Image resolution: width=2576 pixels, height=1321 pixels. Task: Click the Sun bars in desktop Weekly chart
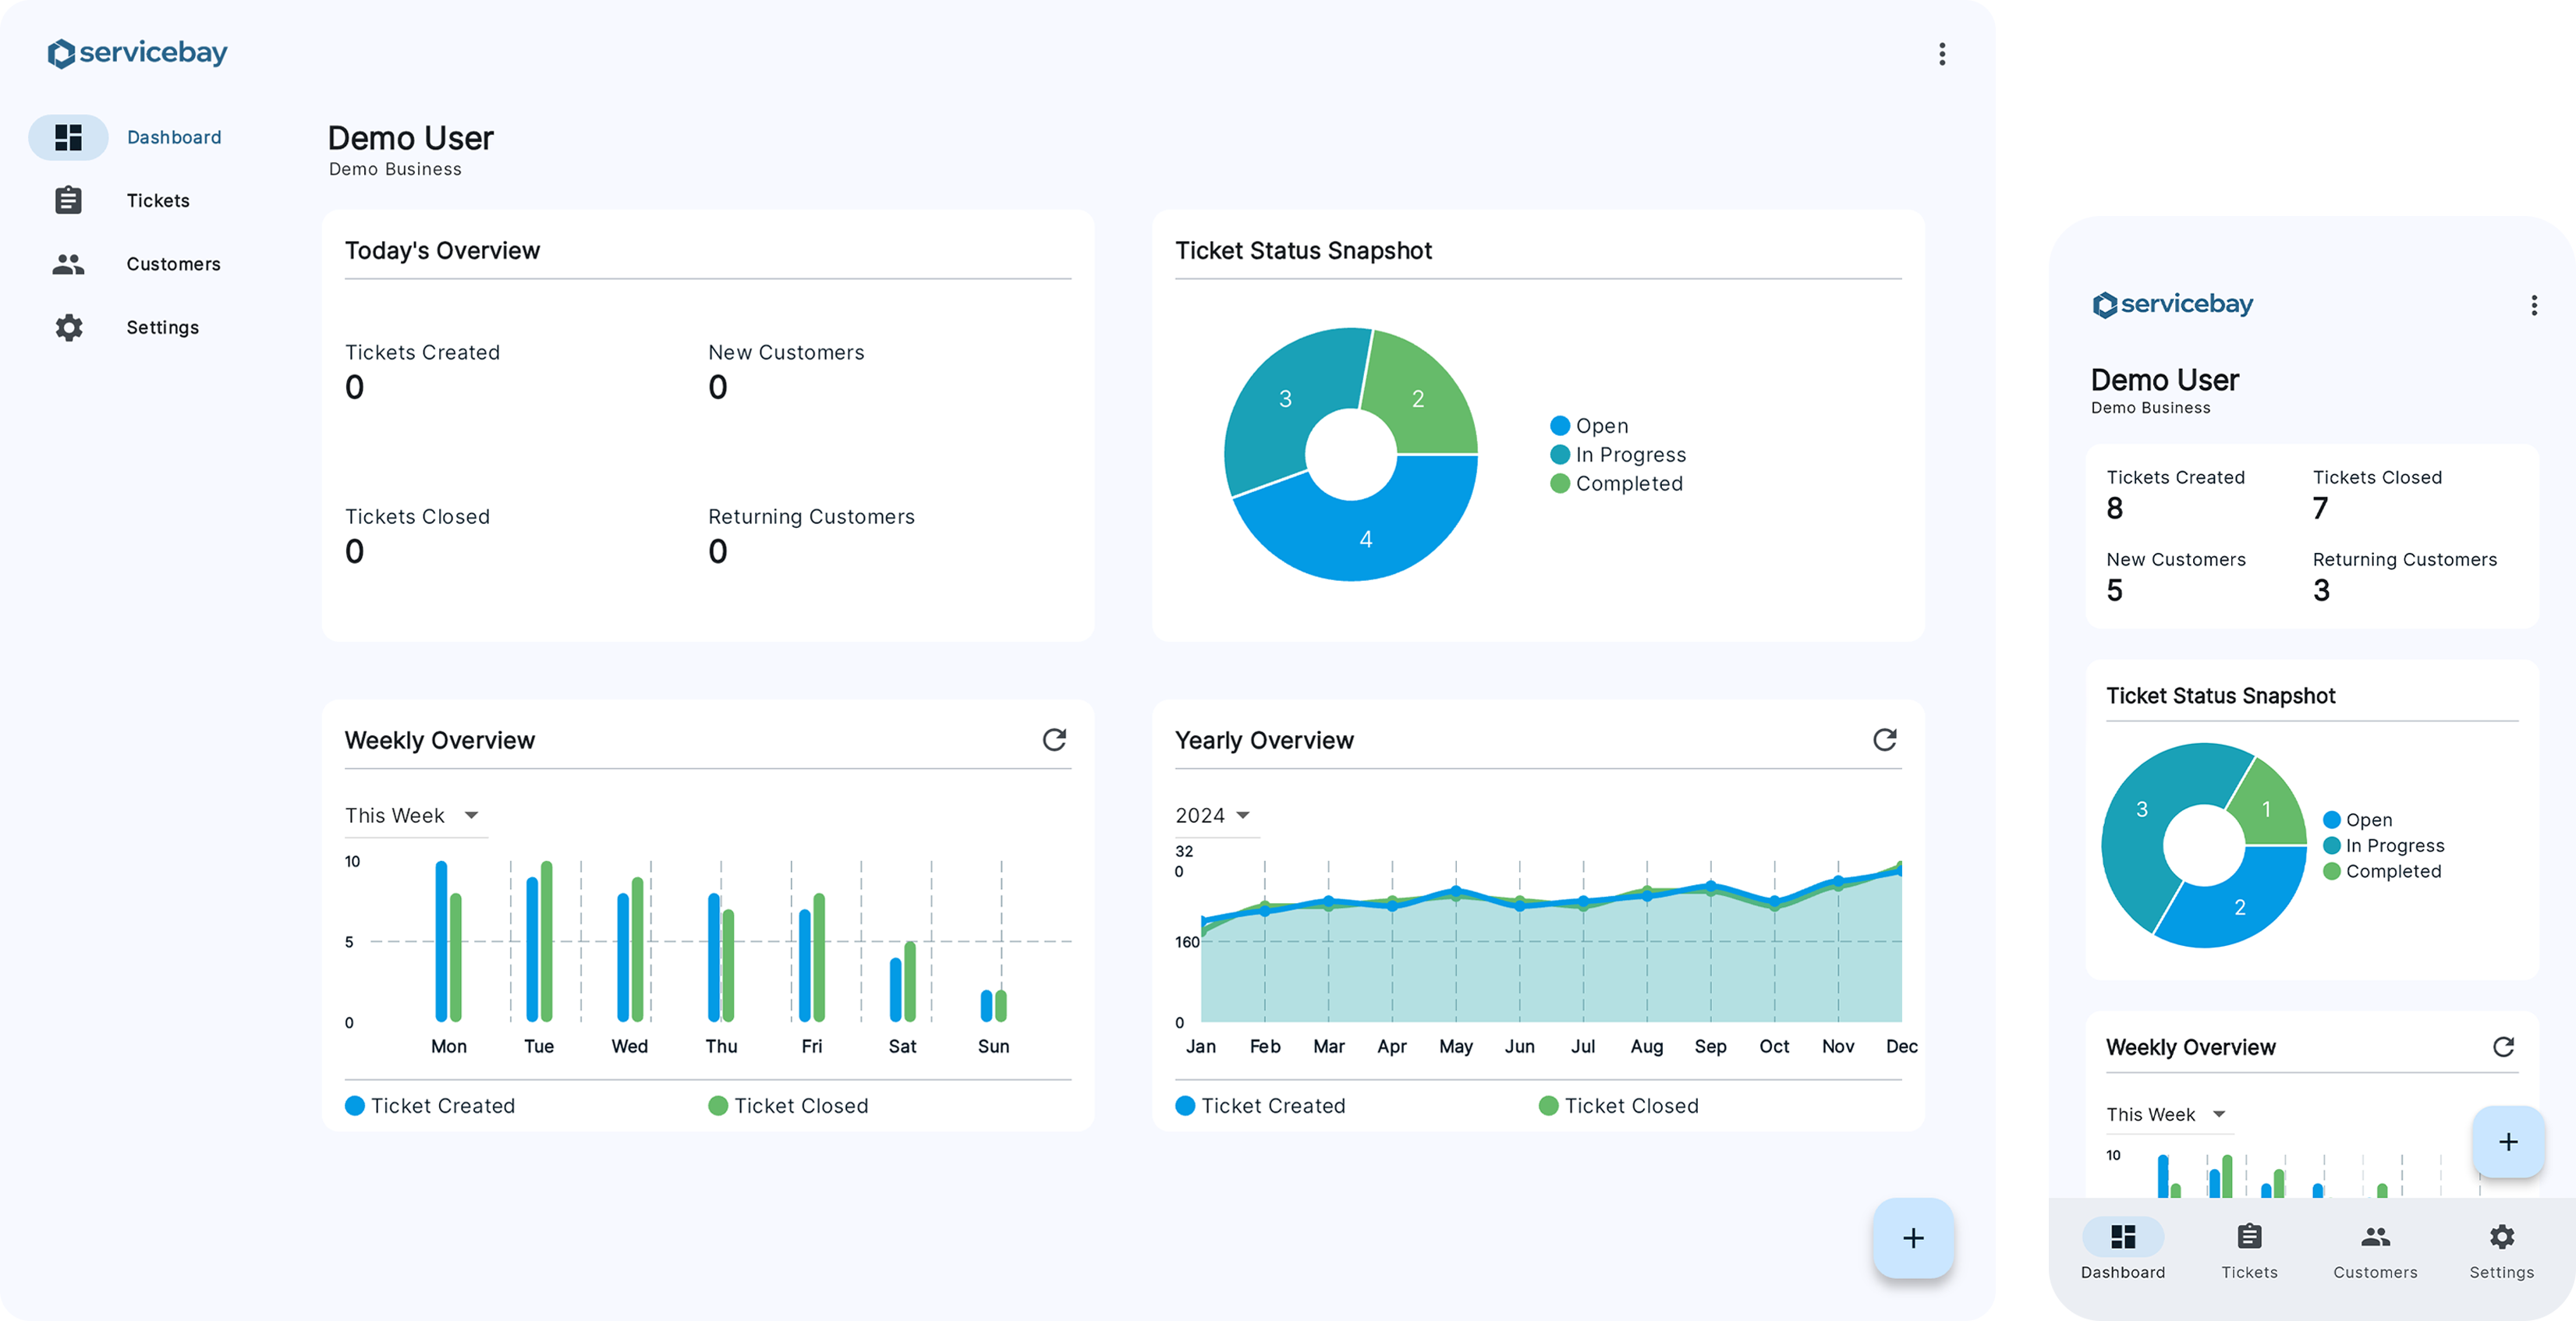tap(993, 1006)
